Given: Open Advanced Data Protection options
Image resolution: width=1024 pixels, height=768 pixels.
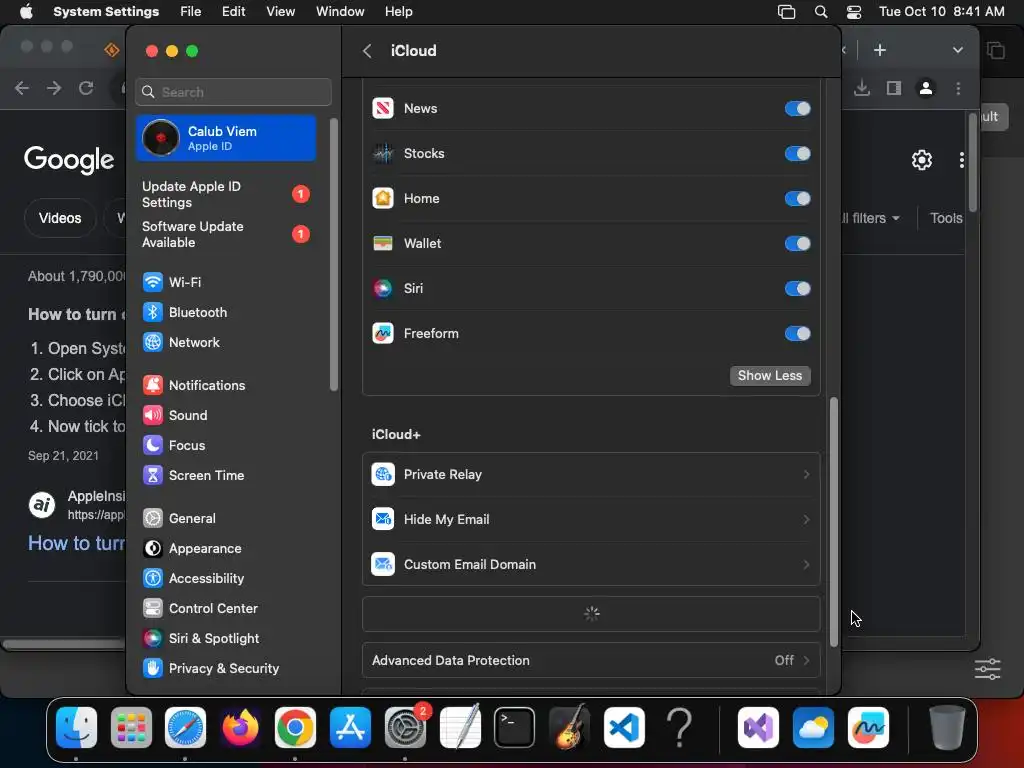Looking at the screenshot, I should (x=591, y=660).
